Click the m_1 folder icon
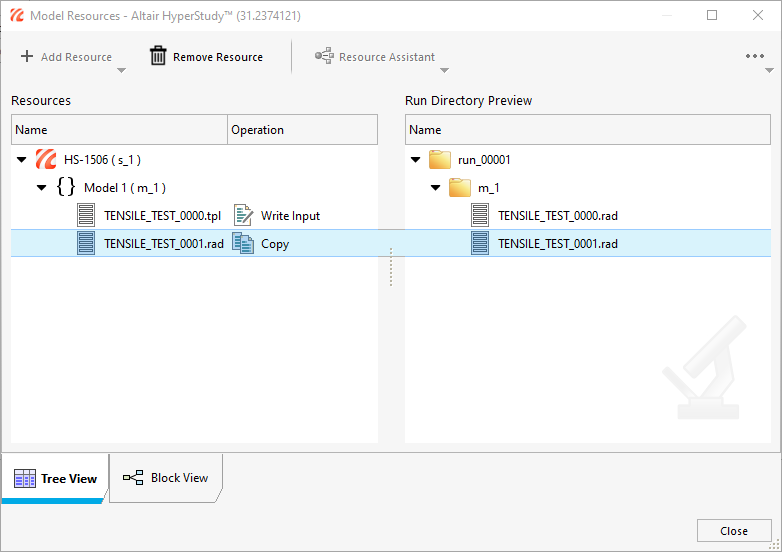 [x=460, y=187]
